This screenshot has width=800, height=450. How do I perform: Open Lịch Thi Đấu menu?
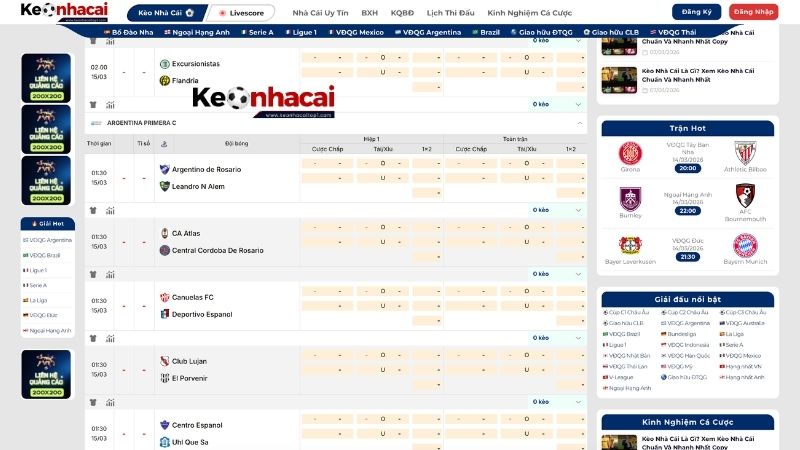pos(451,13)
